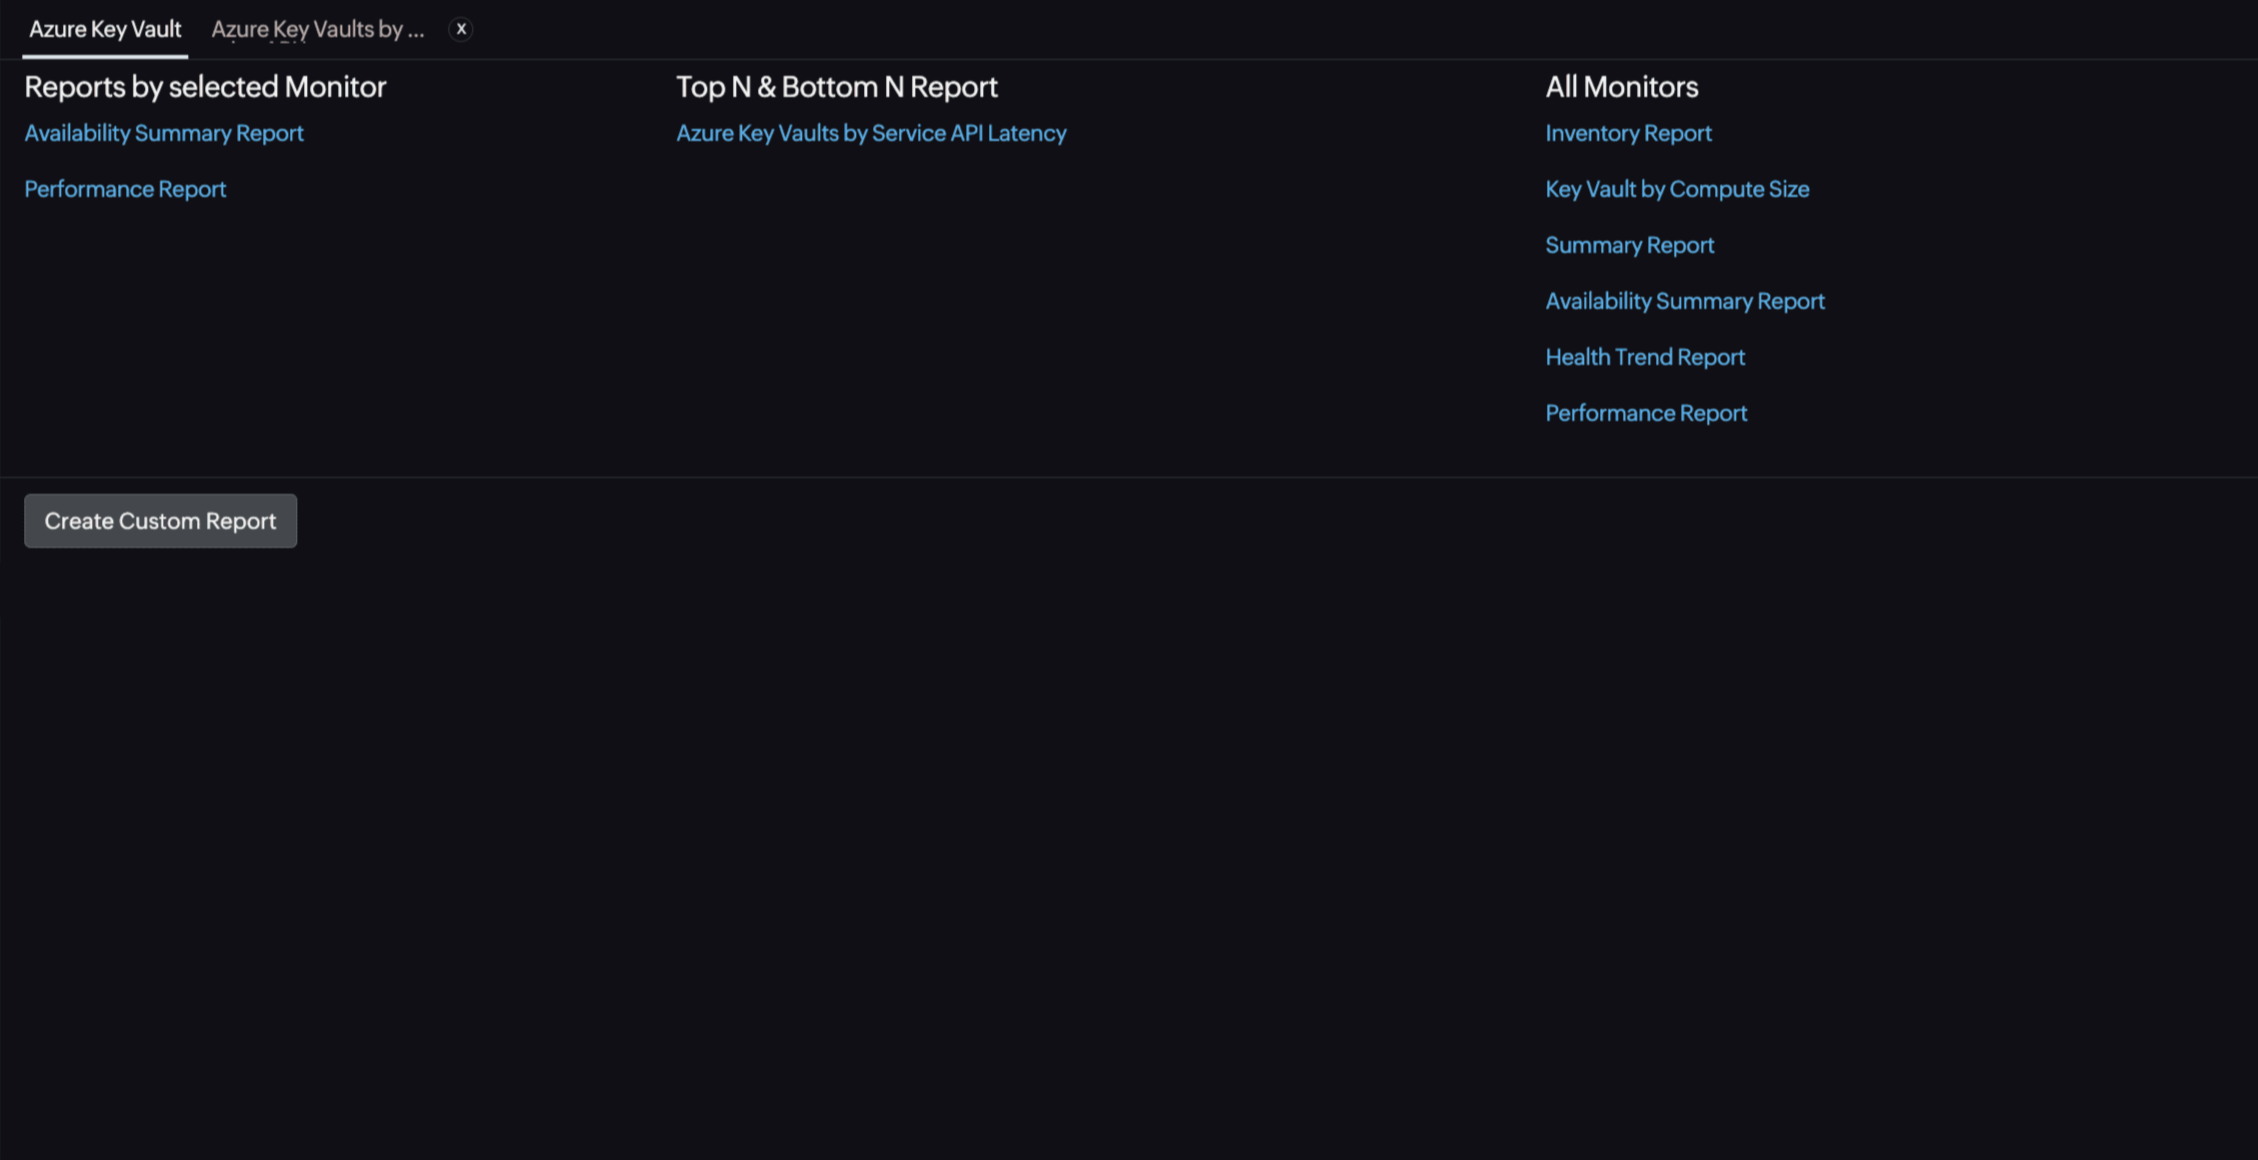Screen dimensions: 2258x1160
Task: Open the Availability Summary Report under selected Monitor
Action: pos(163,132)
